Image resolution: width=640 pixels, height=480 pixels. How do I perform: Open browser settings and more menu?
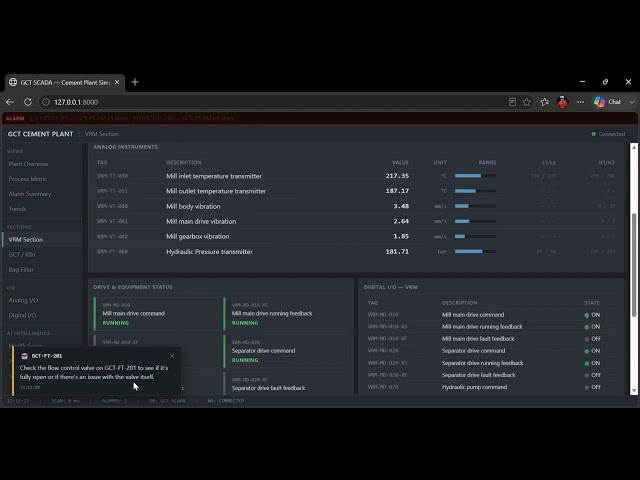(x=580, y=102)
